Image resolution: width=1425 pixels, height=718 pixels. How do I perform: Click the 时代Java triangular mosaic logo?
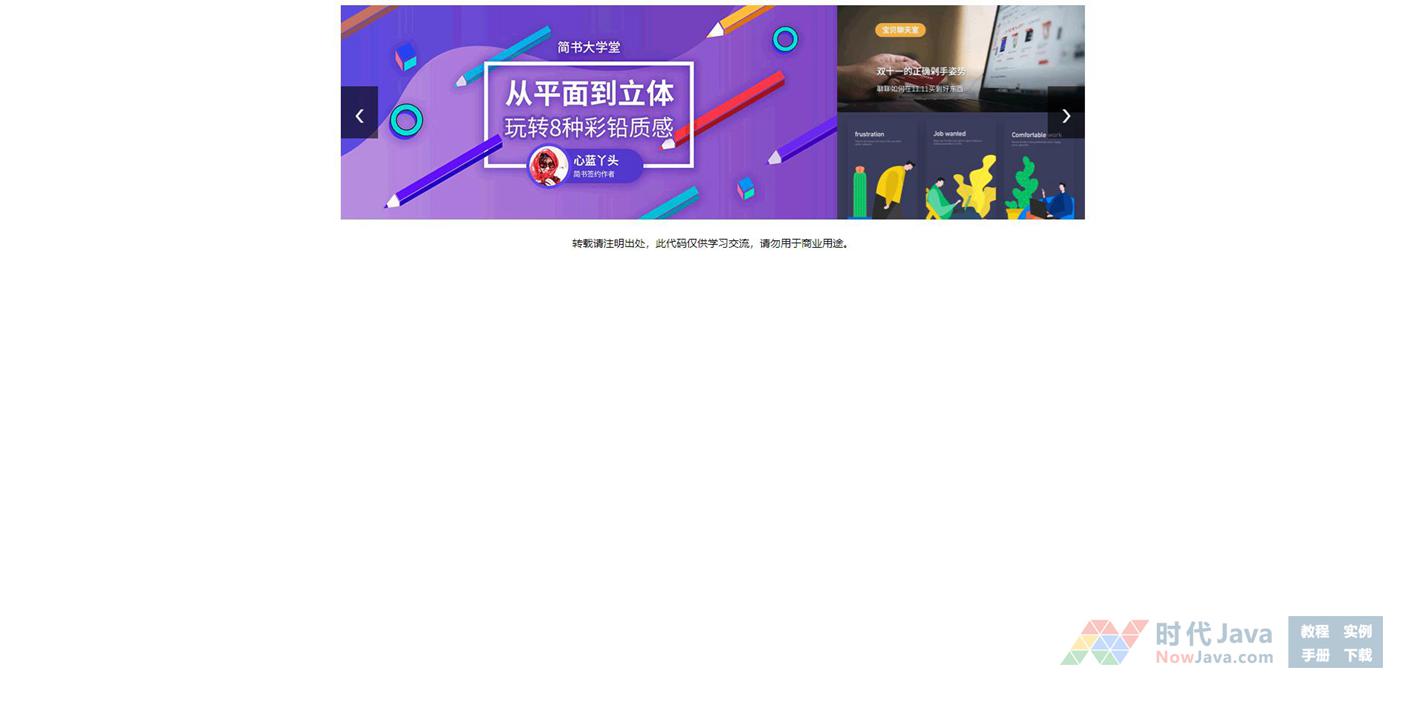(1103, 642)
